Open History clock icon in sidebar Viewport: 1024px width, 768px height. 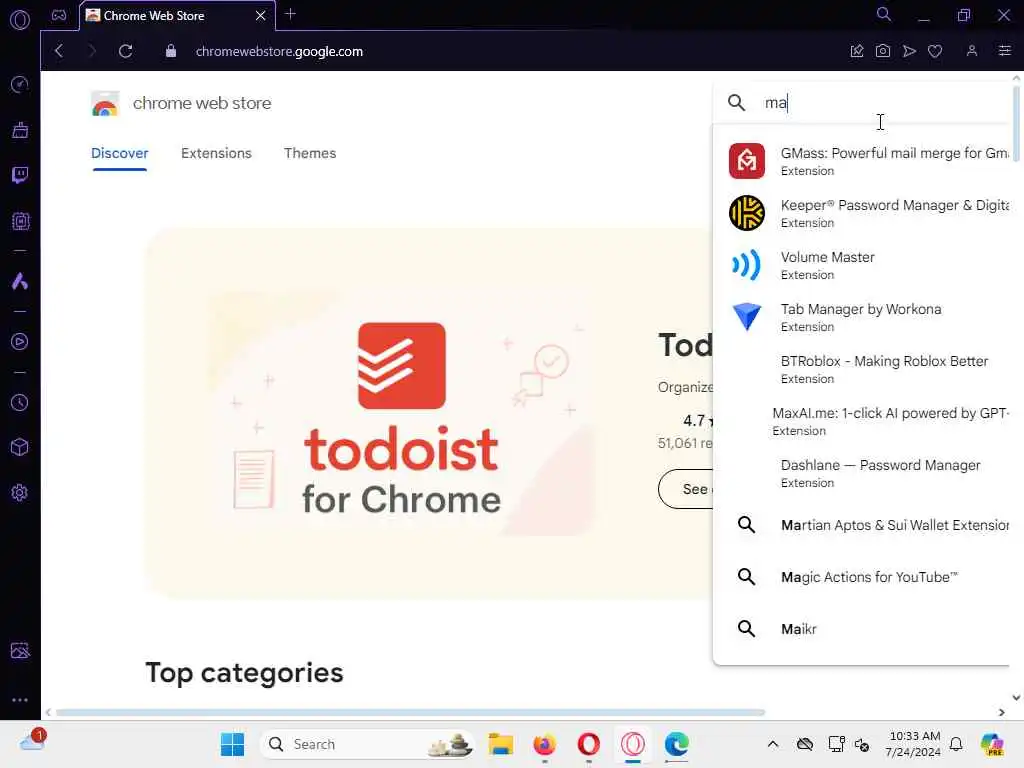20,402
